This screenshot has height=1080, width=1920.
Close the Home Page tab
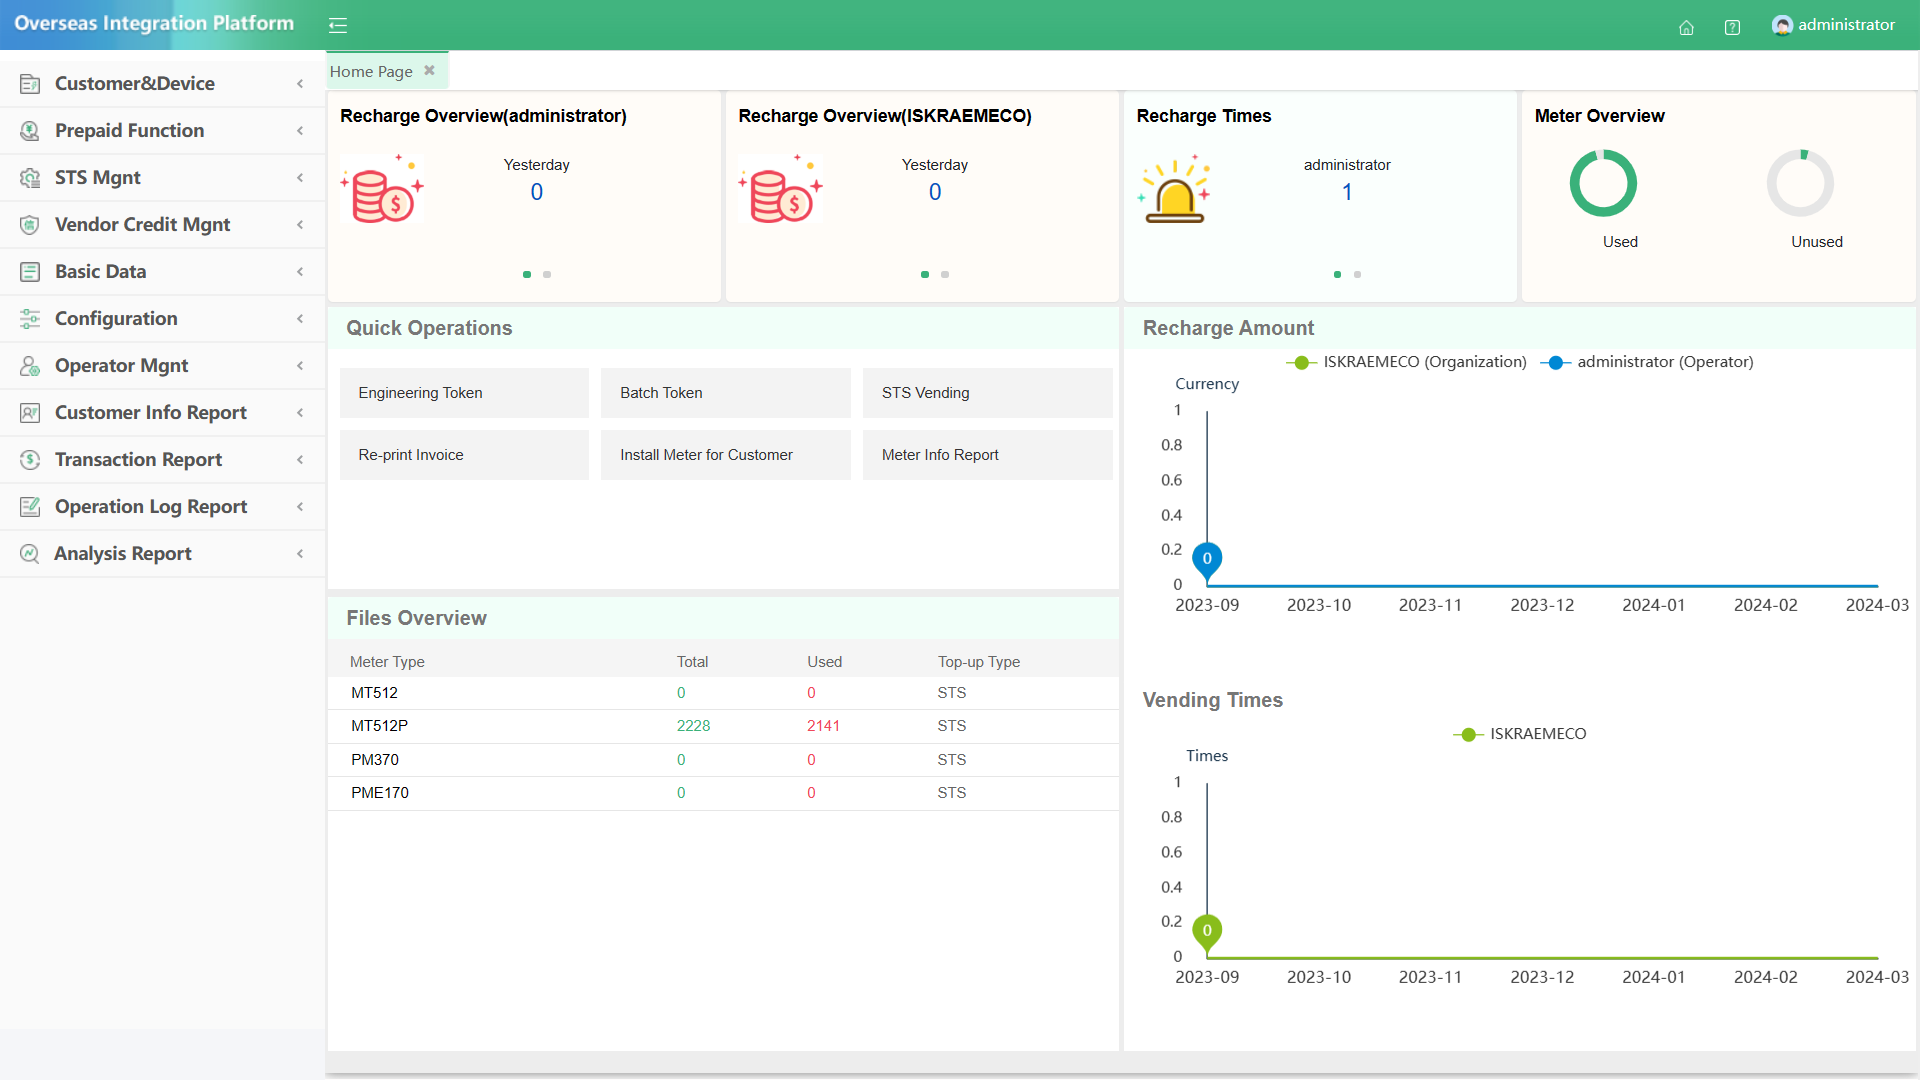click(429, 71)
